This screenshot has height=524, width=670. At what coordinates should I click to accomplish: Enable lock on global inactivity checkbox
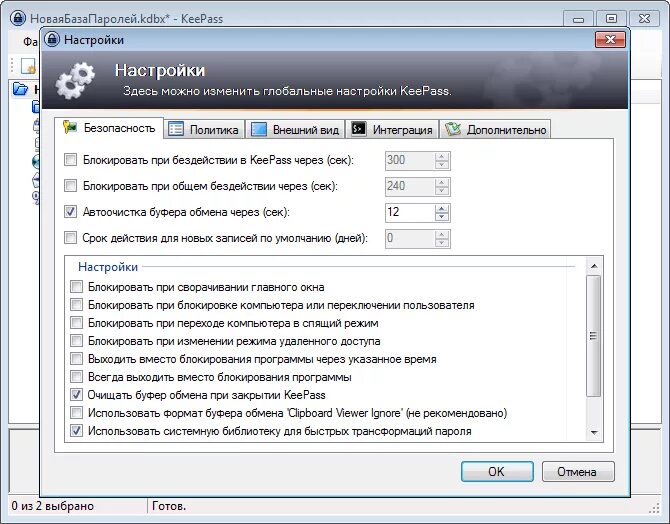point(71,186)
